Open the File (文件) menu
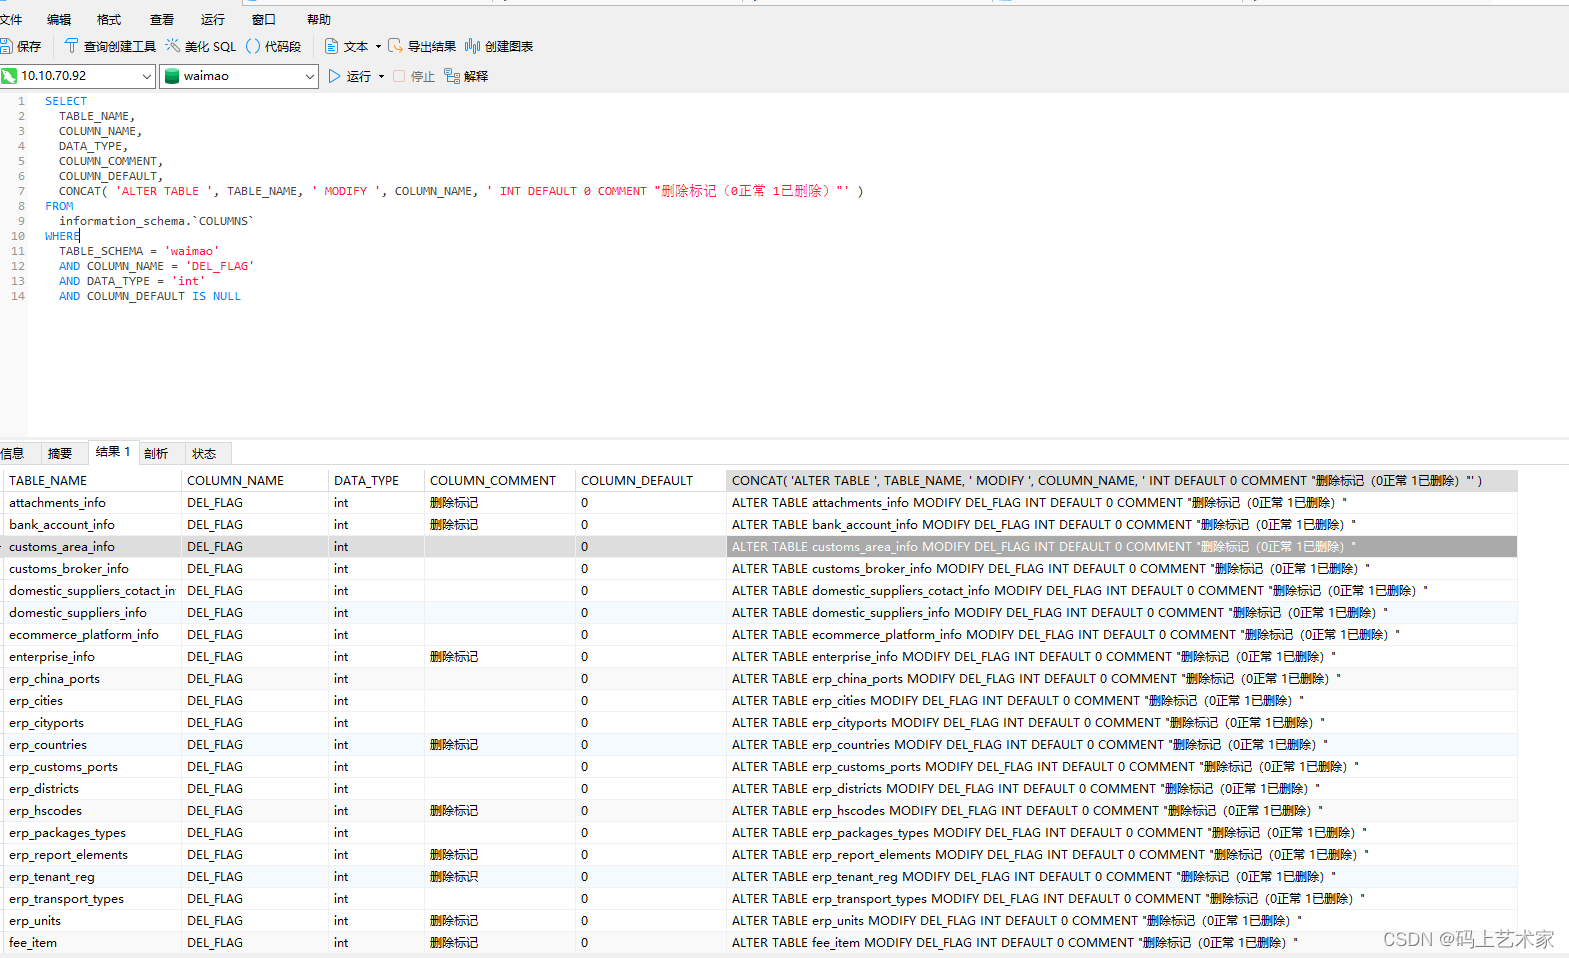The height and width of the screenshot is (958, 1569). 11,19
